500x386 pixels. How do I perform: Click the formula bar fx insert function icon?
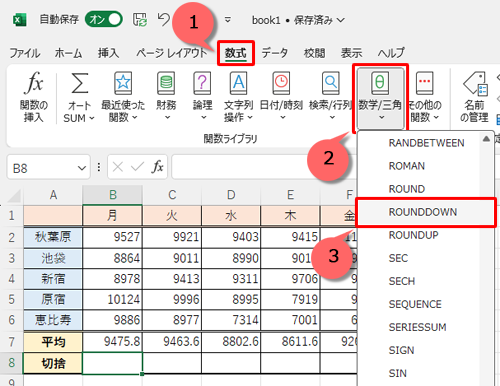[x=158, y=167]
